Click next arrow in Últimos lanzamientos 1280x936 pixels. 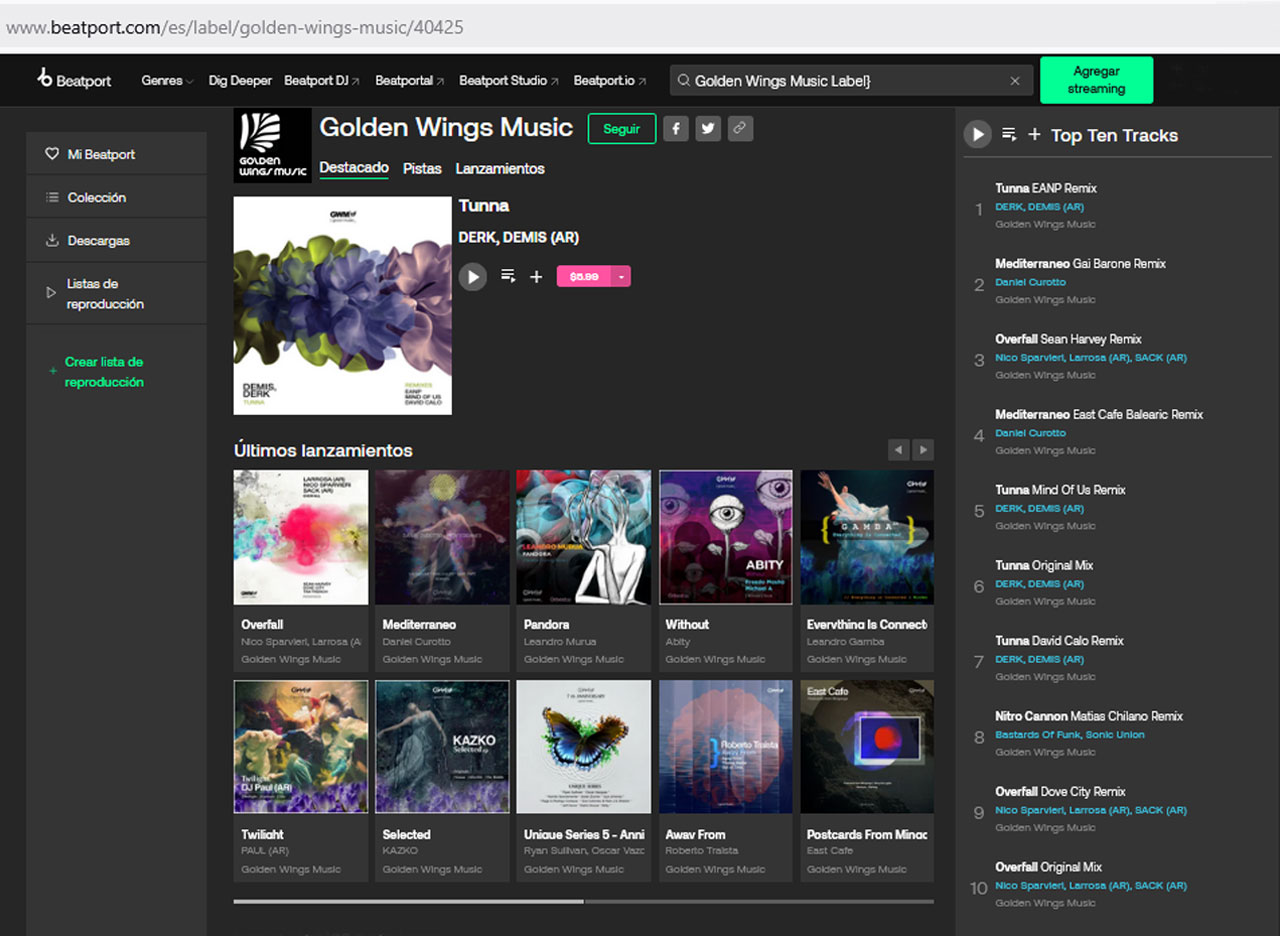[x=923, y=450]
